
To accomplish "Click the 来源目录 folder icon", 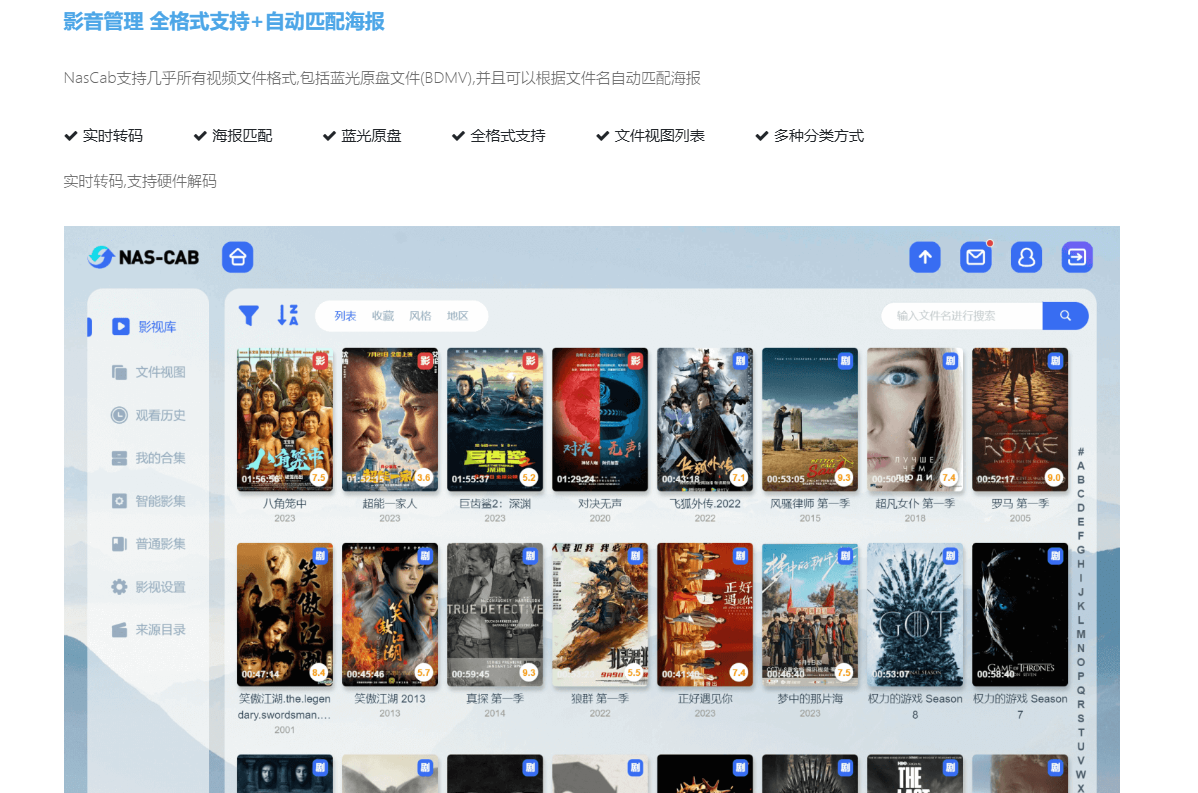I will (119, 630).
